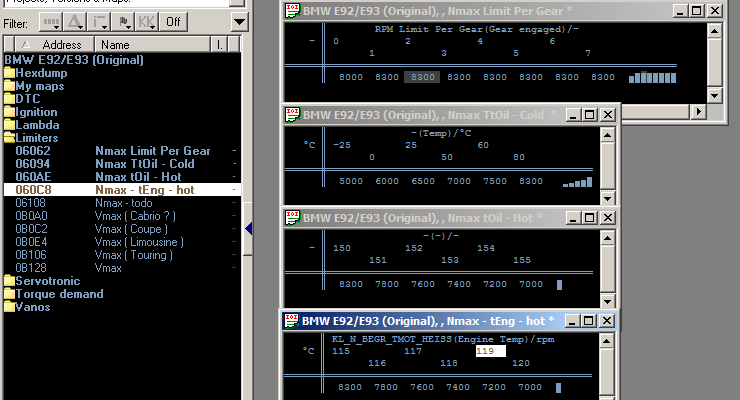The image size is (740, 400).
Task: Select the highlighted 8300 cell for gear 2
Action: (422, 77)
